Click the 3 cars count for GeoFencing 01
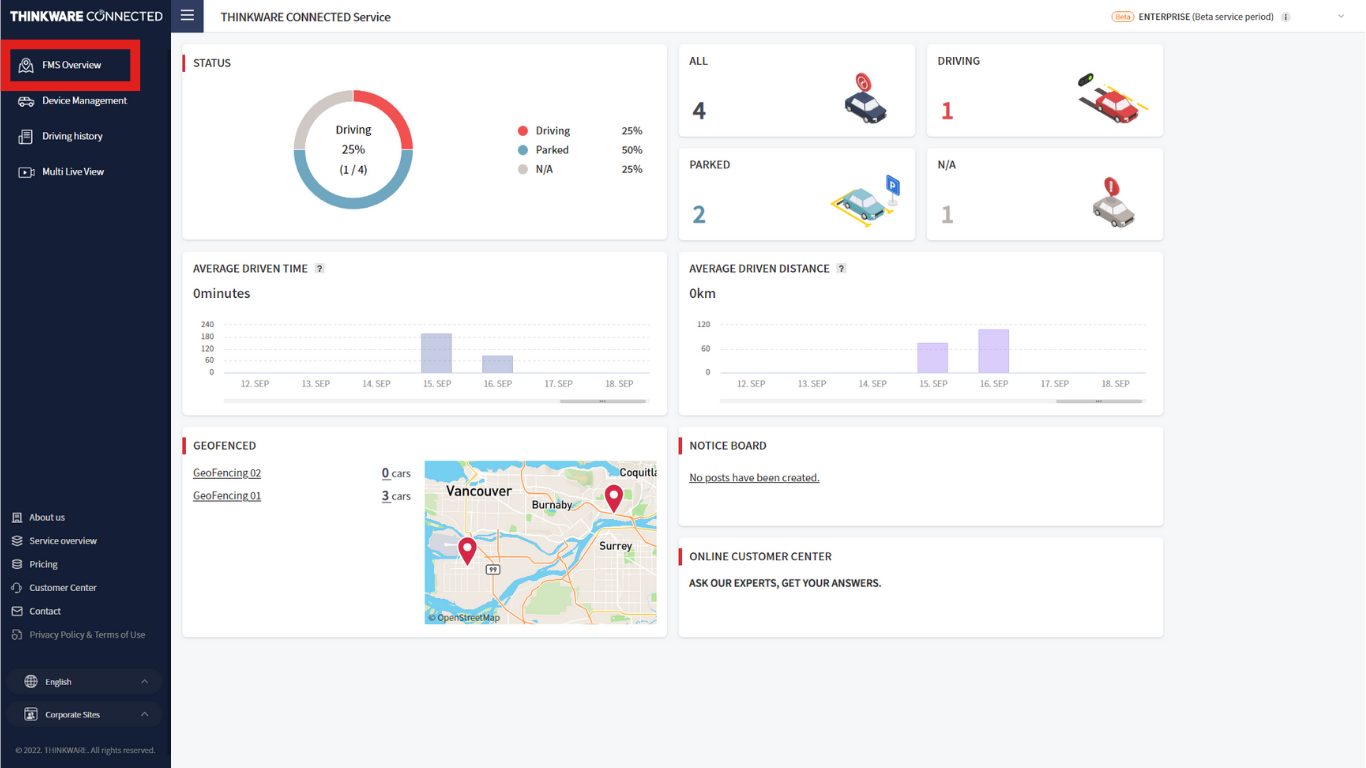 (396, 496)
